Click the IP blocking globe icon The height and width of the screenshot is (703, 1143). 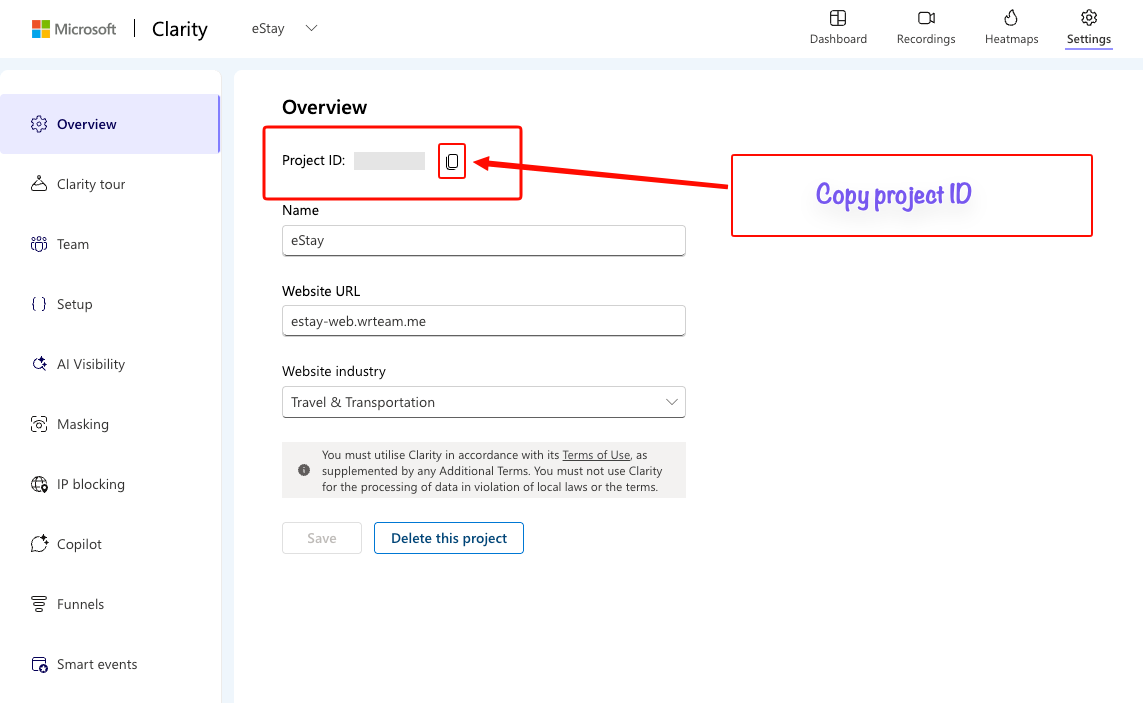pyautogui.click(x=39, y=484)
